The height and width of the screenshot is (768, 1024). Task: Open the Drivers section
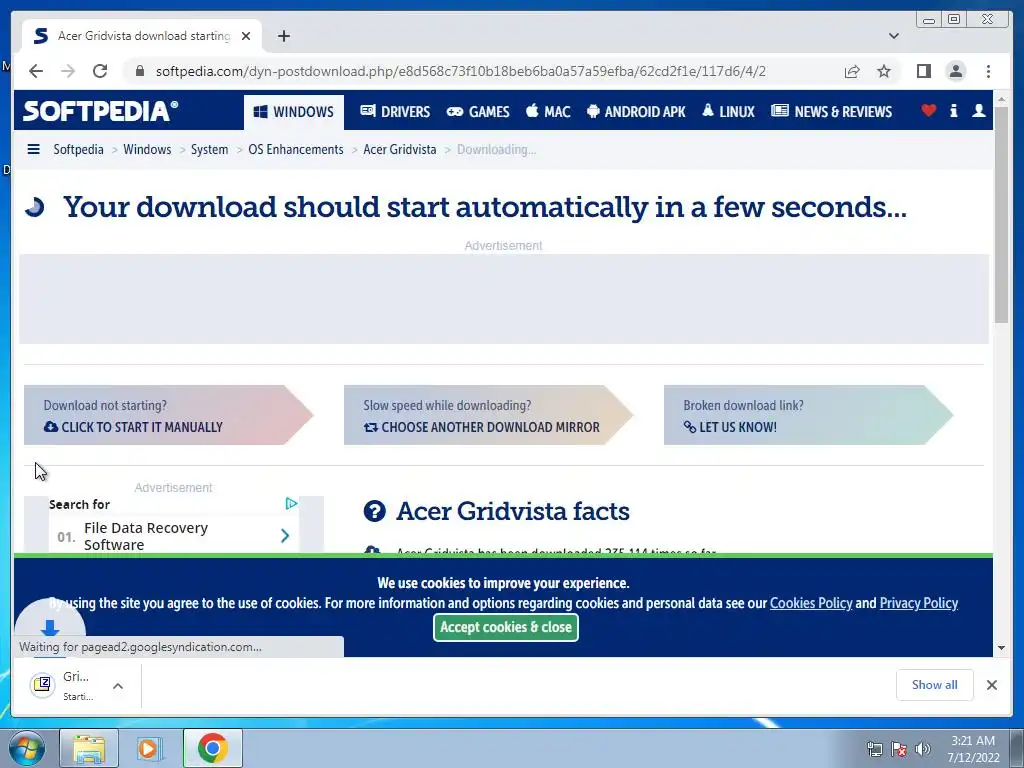tap(395, 112)
